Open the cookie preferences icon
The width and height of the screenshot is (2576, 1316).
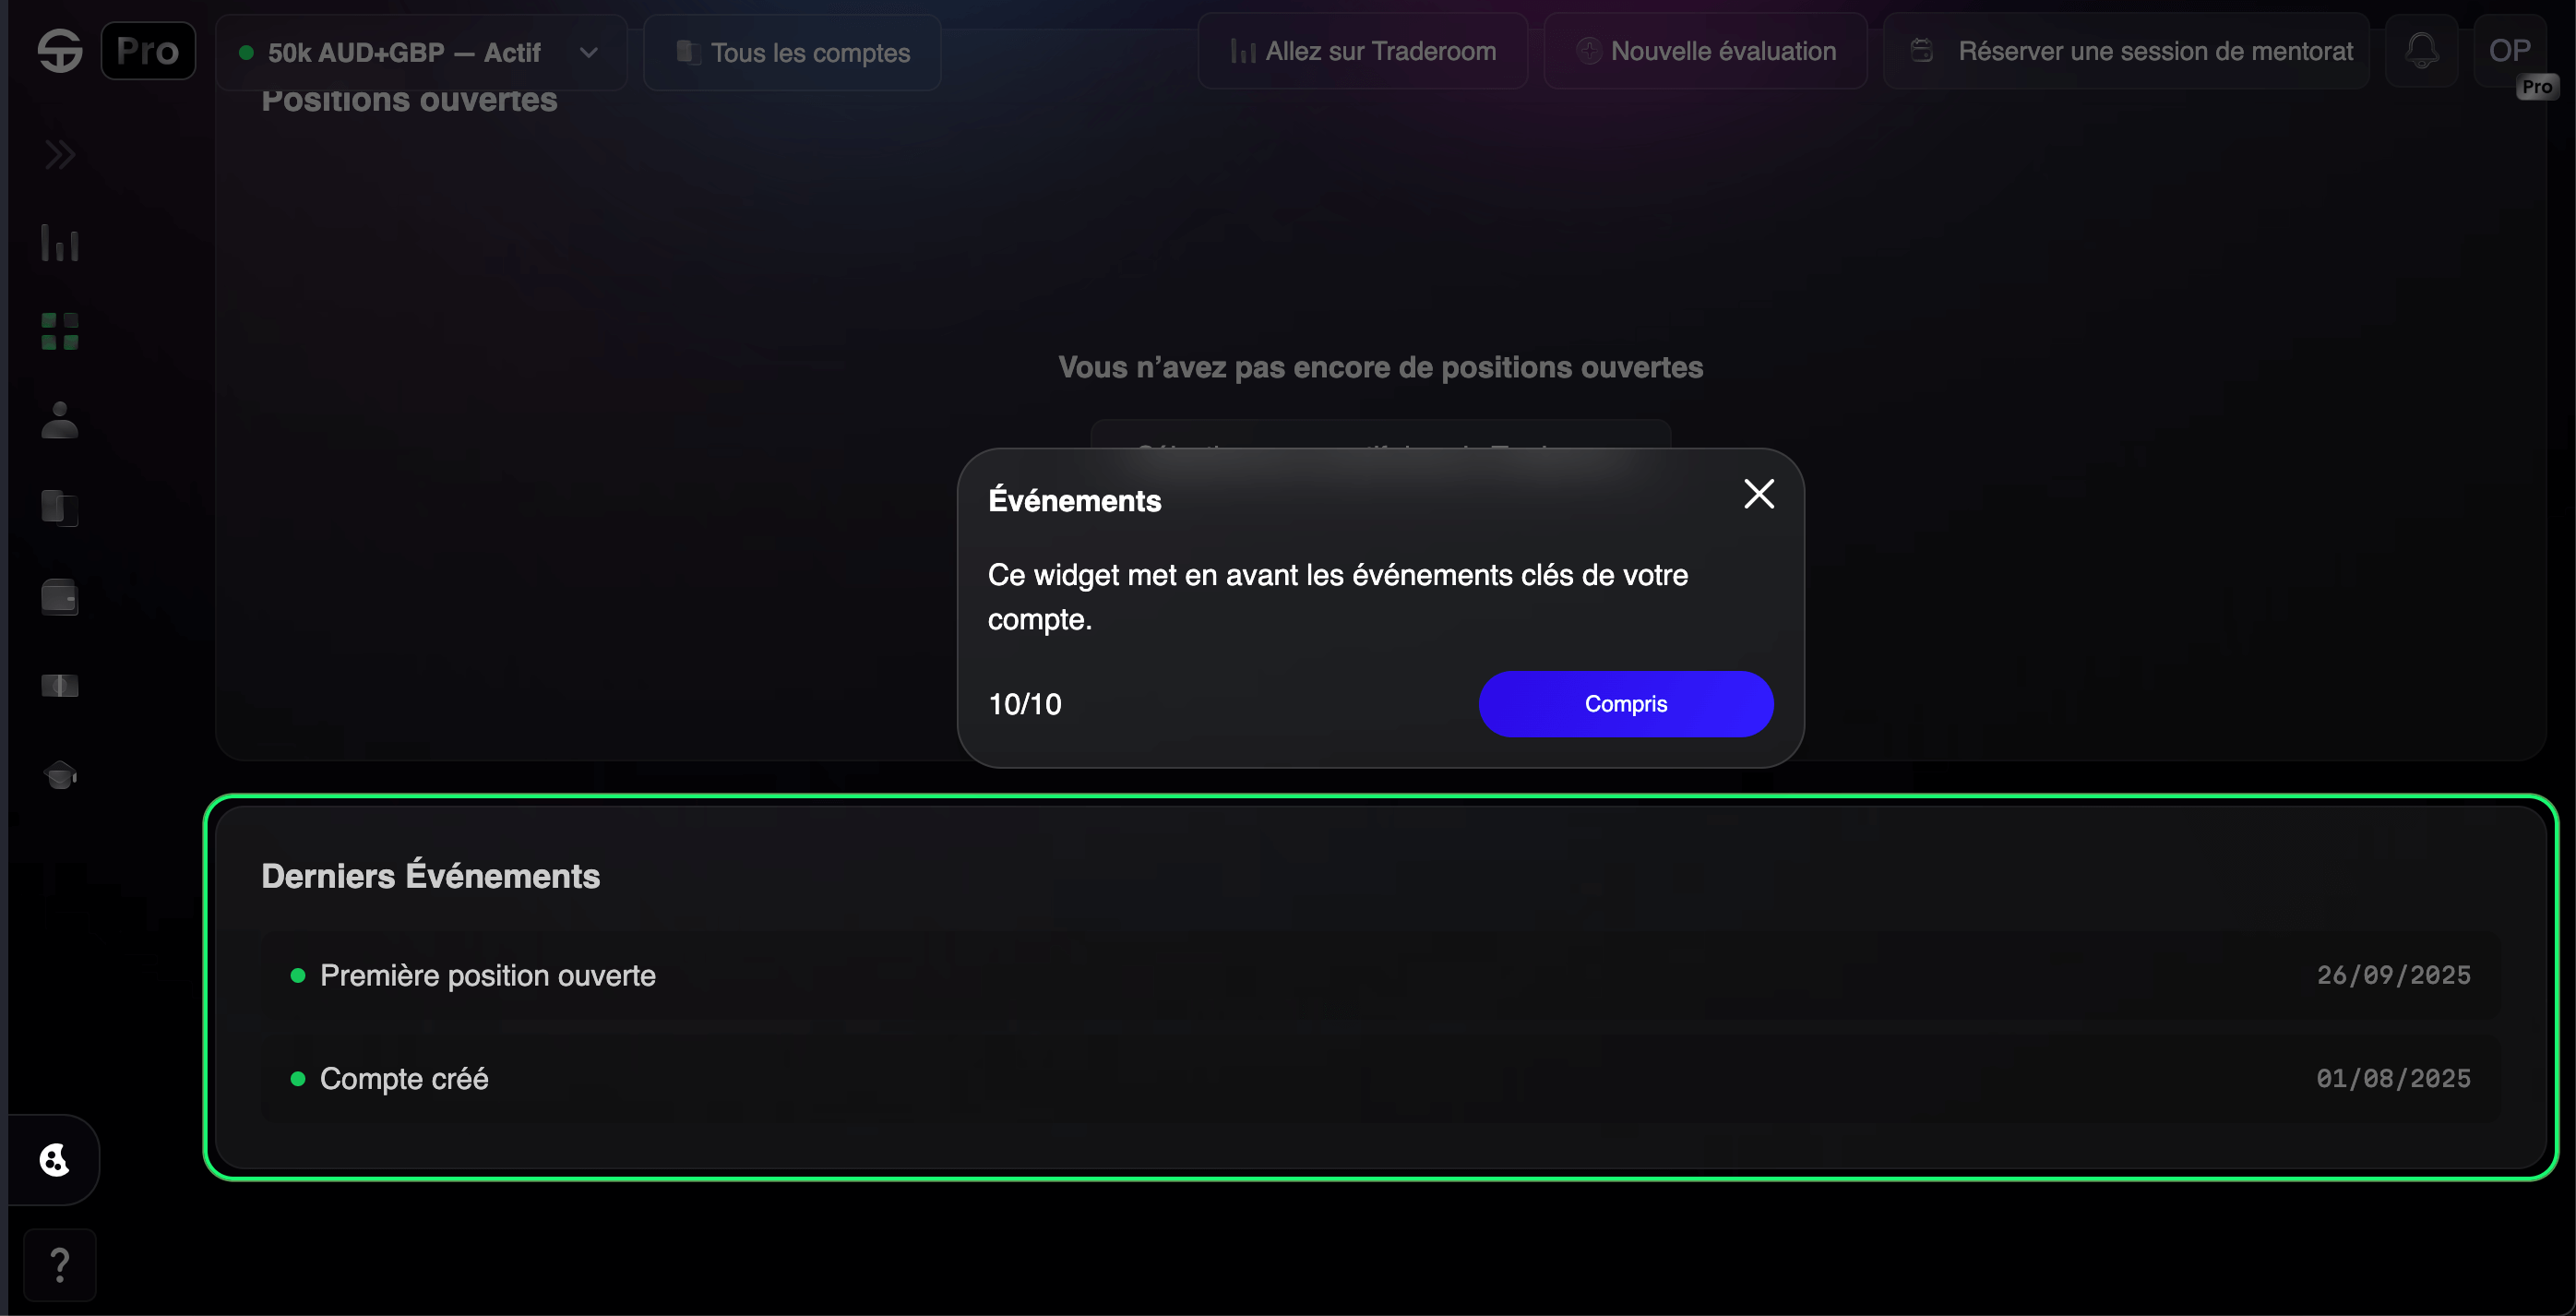(54, 1160)
